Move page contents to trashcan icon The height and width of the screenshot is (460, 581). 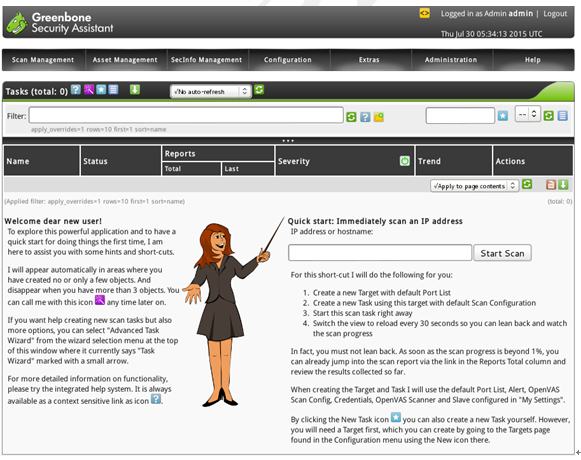pyautogui.click(x=551, y=185)
